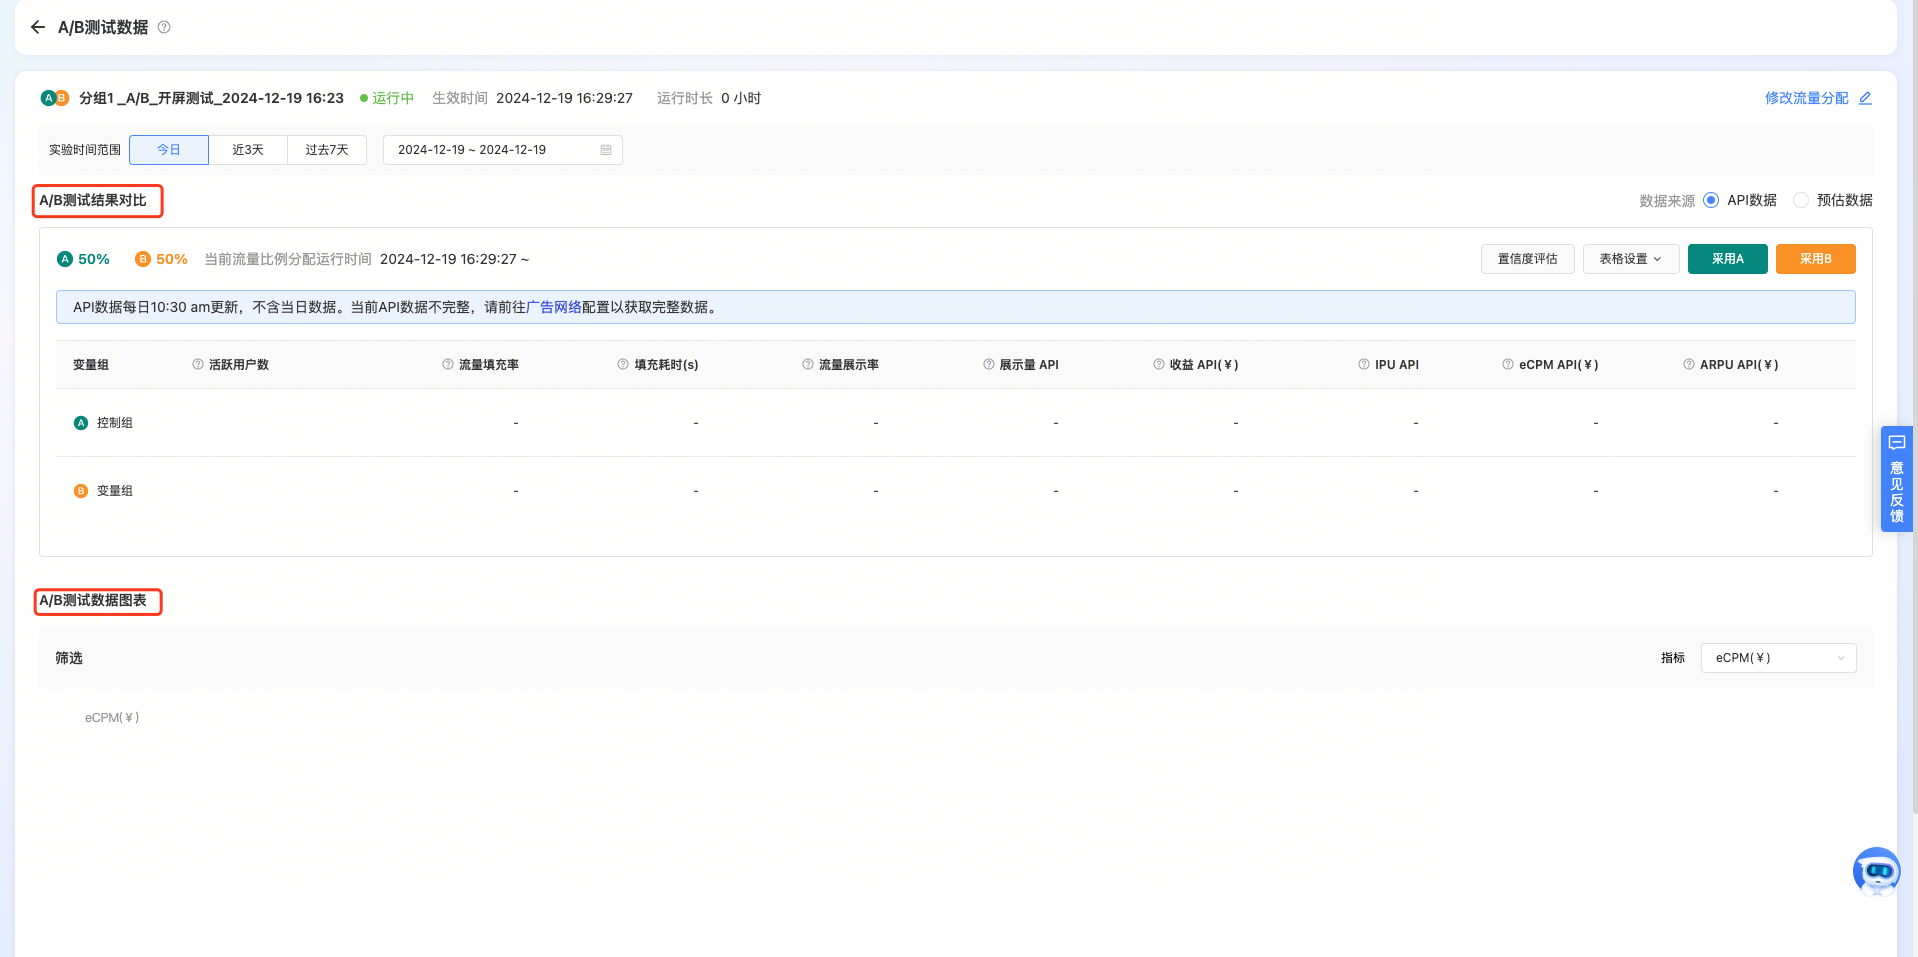Switch time range to 今日

[169, 150]
